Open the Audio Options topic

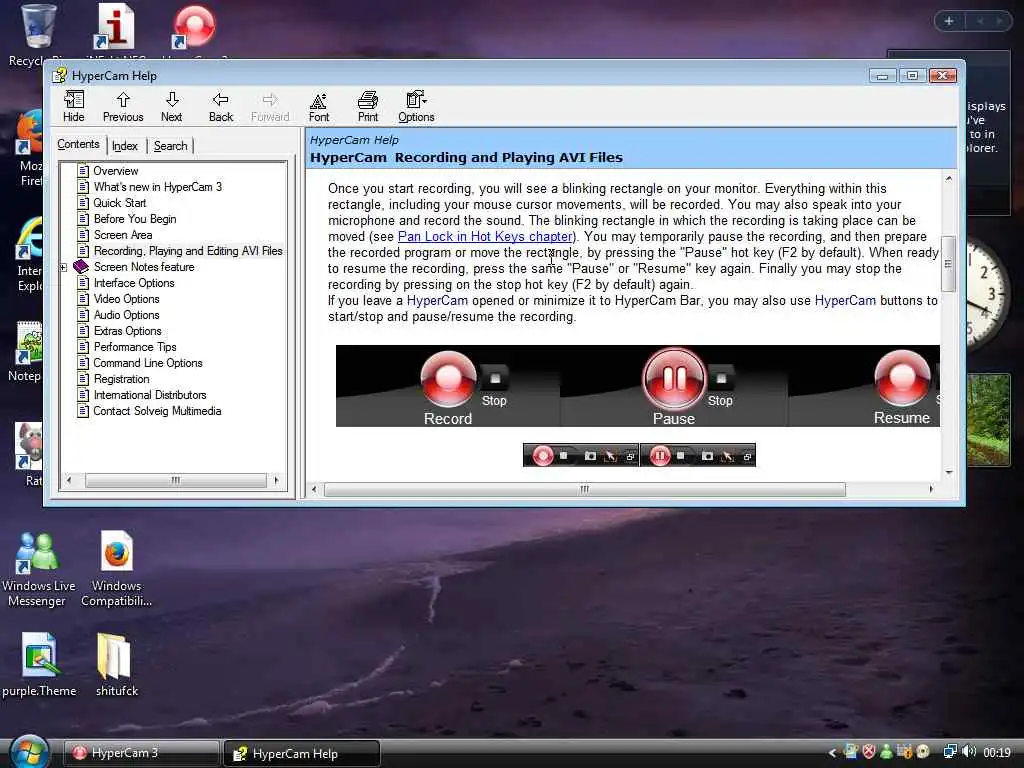tap(127, 315)
